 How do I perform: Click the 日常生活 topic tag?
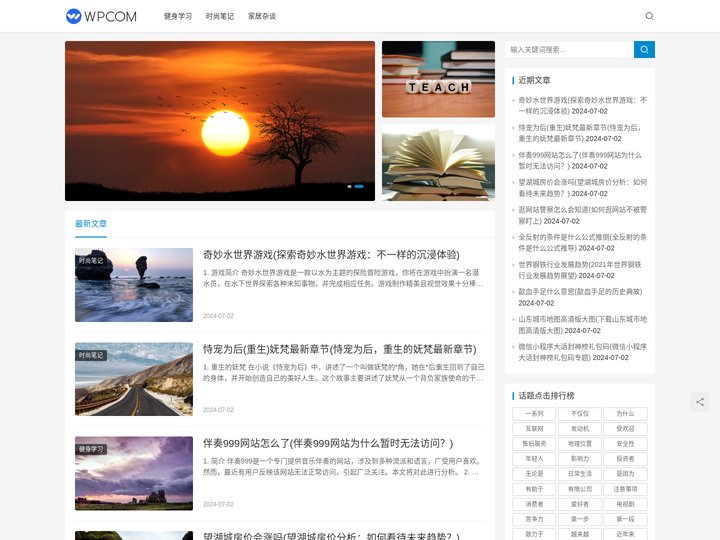point(579,474)
